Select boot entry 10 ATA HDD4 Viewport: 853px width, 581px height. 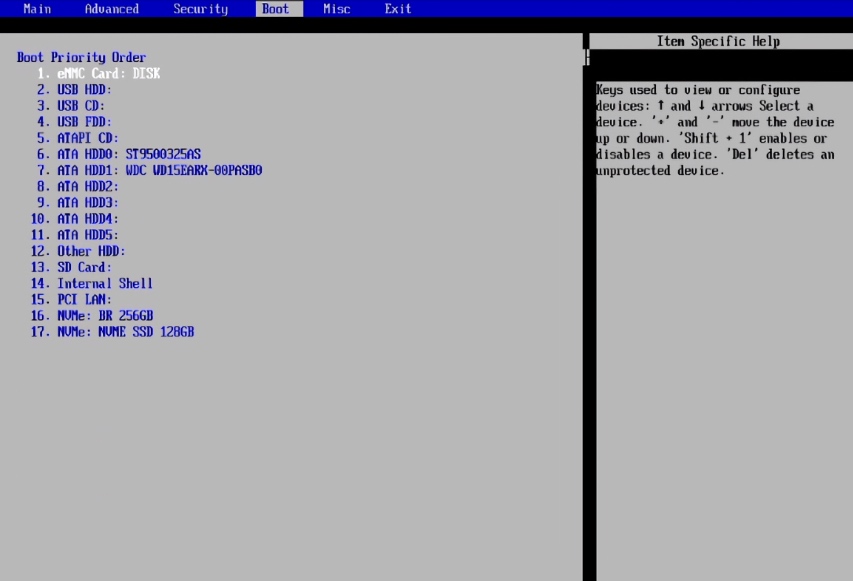(75, 219)
